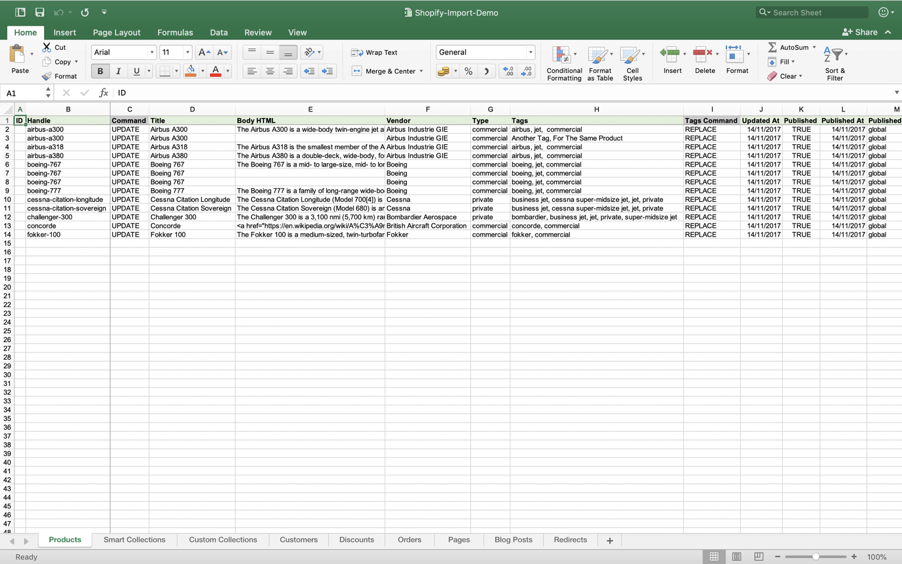
Task: Click the Decrease Indent icon
Action: click(309, 71)
